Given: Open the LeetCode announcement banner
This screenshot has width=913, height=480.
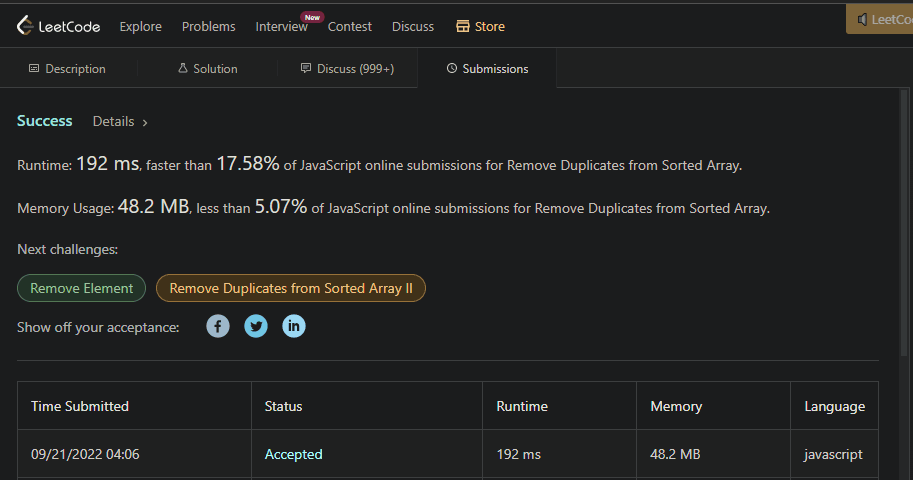Looking at the screenshot, I should (879, 20).
